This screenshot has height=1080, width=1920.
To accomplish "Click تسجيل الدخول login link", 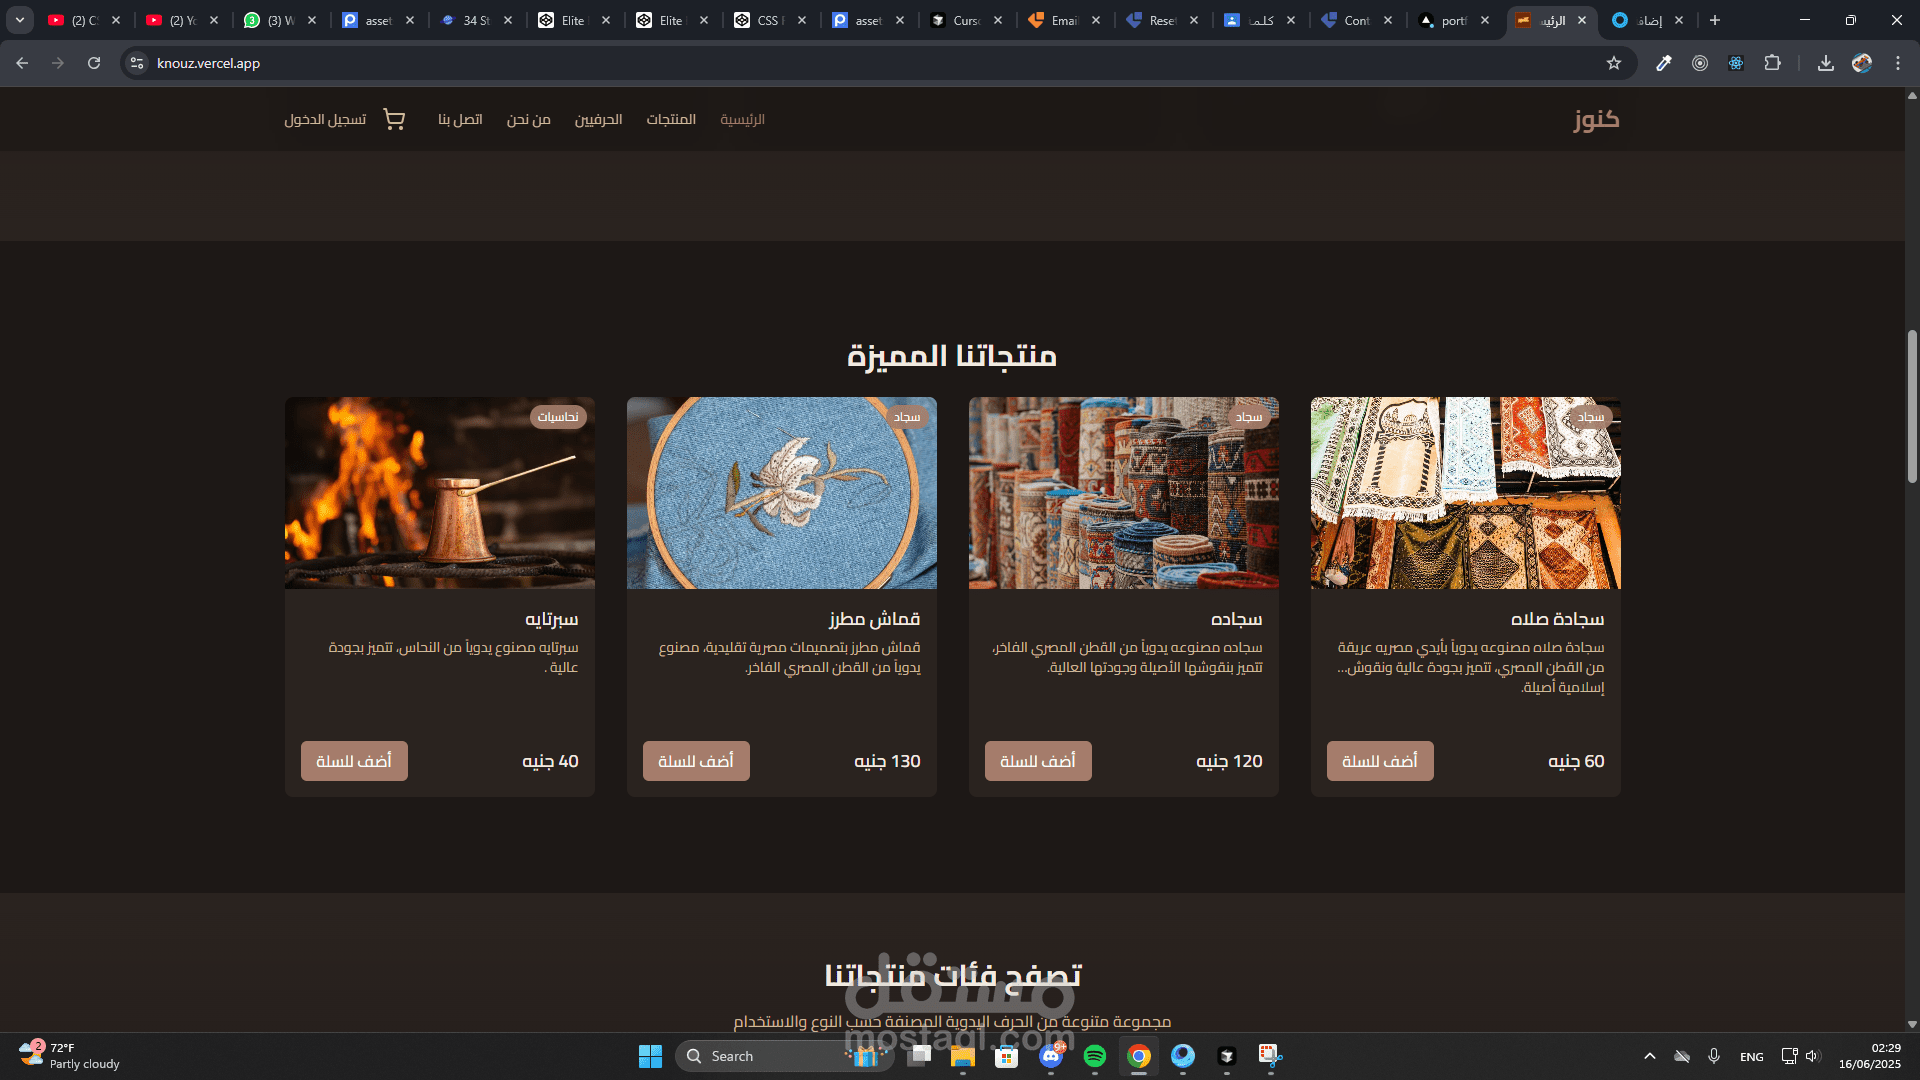I will coord(325,119).
